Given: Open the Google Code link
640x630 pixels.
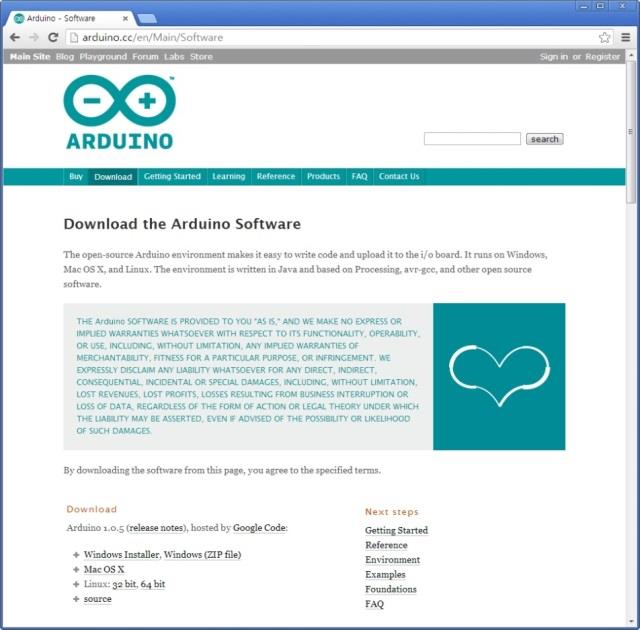Looking at the screenshot, I should click(259, 528).
